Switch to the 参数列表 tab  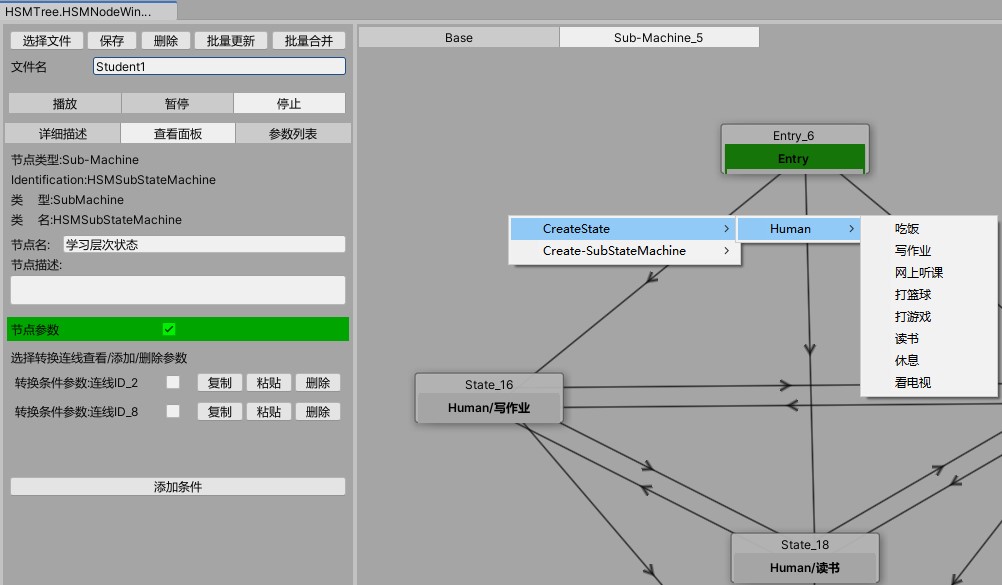pyautogui.click(x=293, y=134)
